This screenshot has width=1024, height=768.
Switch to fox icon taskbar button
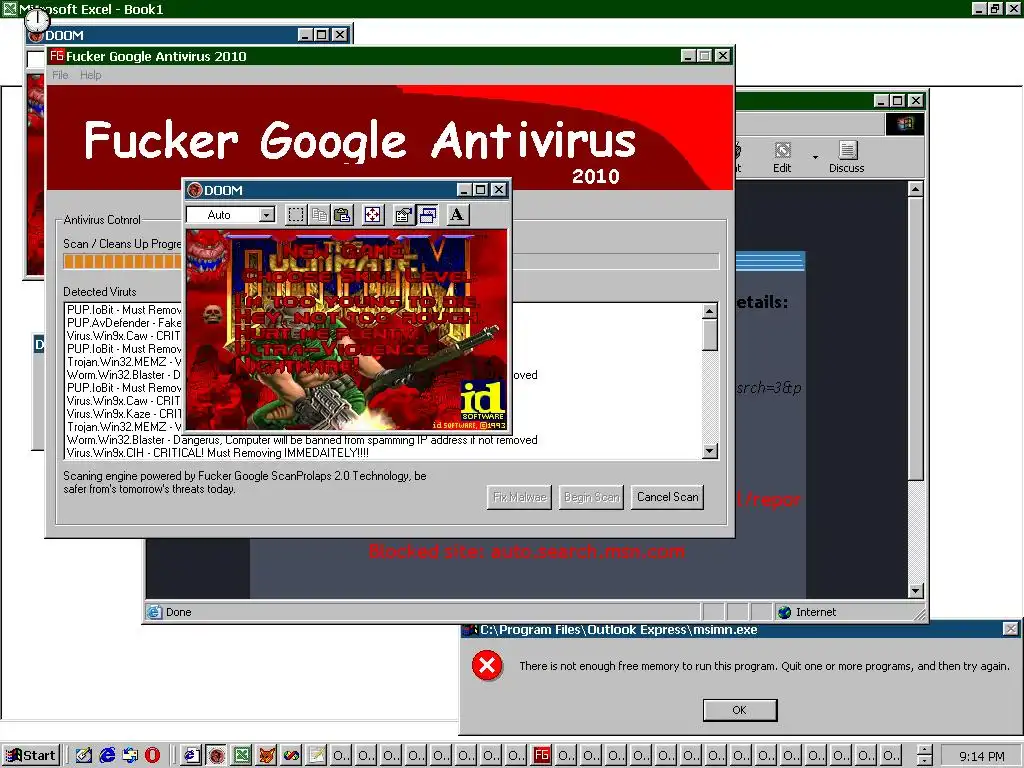[x=266, y=755]
